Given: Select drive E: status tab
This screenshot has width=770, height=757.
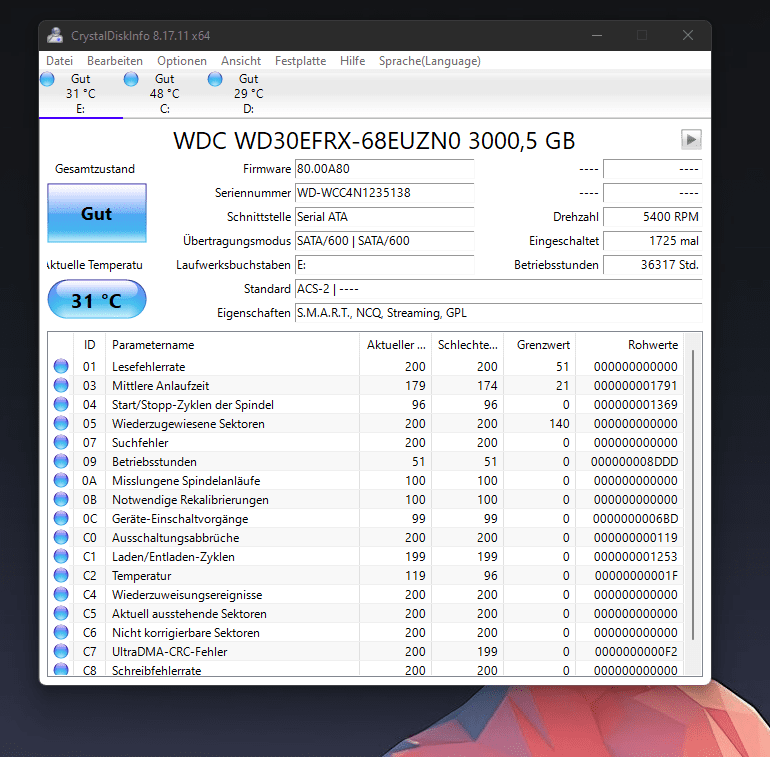Looking at the screenshot, I should [x=81, y=94].
